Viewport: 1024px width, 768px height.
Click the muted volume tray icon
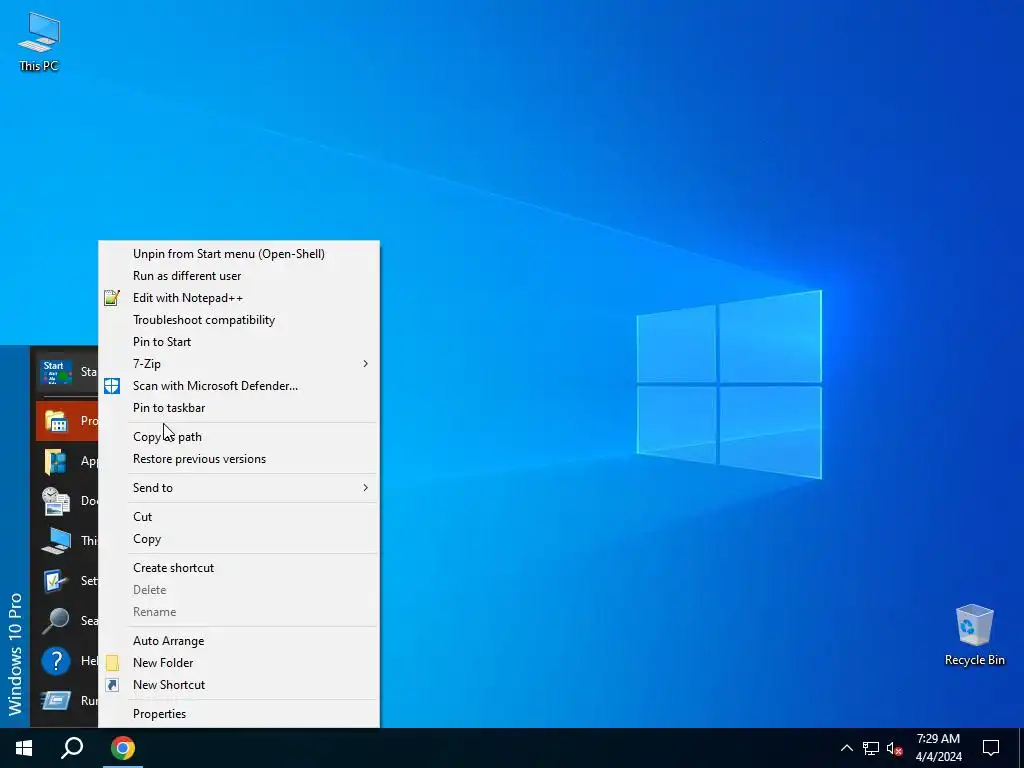895,748
